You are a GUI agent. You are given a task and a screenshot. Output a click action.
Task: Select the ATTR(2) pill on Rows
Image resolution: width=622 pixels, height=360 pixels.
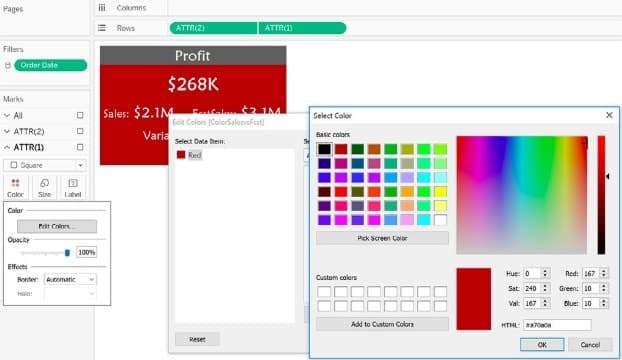click(213, 28)
